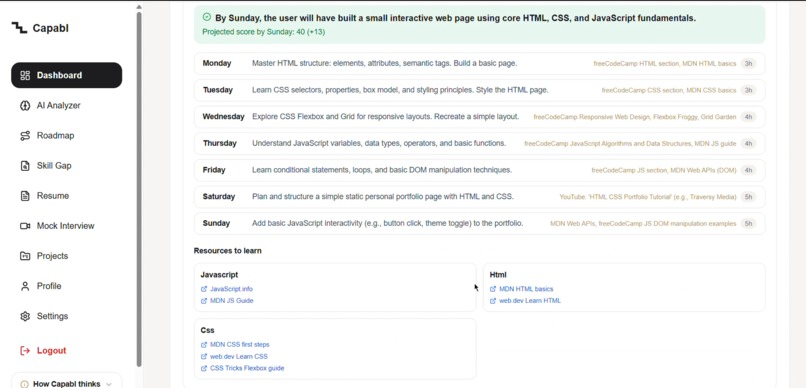Click external-link icon beside MDN HTML basics
Screen dimensions: 806x388
click(493, 289)
